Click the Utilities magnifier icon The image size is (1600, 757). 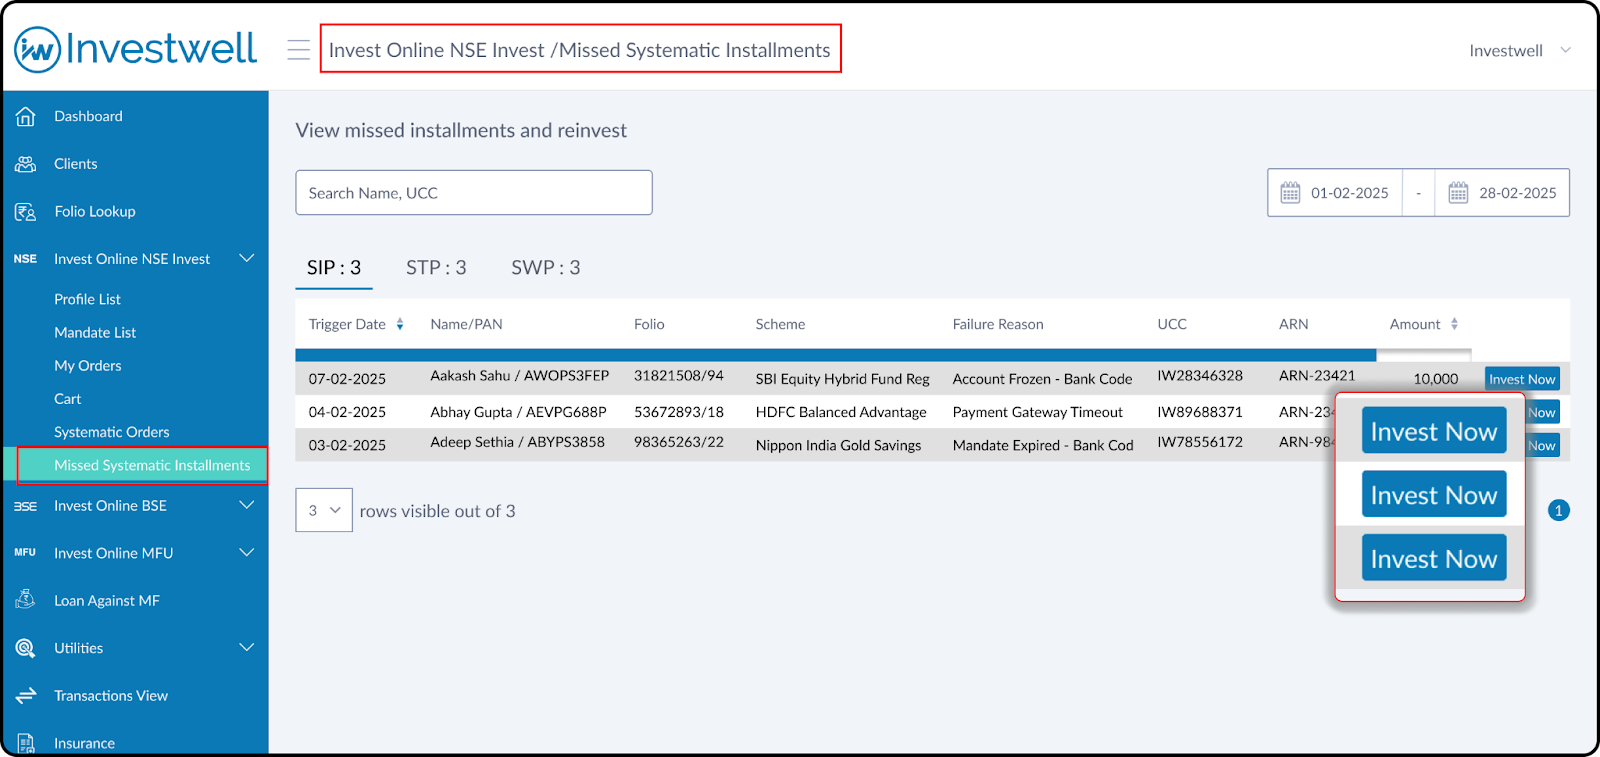click(x=26, y=648)
